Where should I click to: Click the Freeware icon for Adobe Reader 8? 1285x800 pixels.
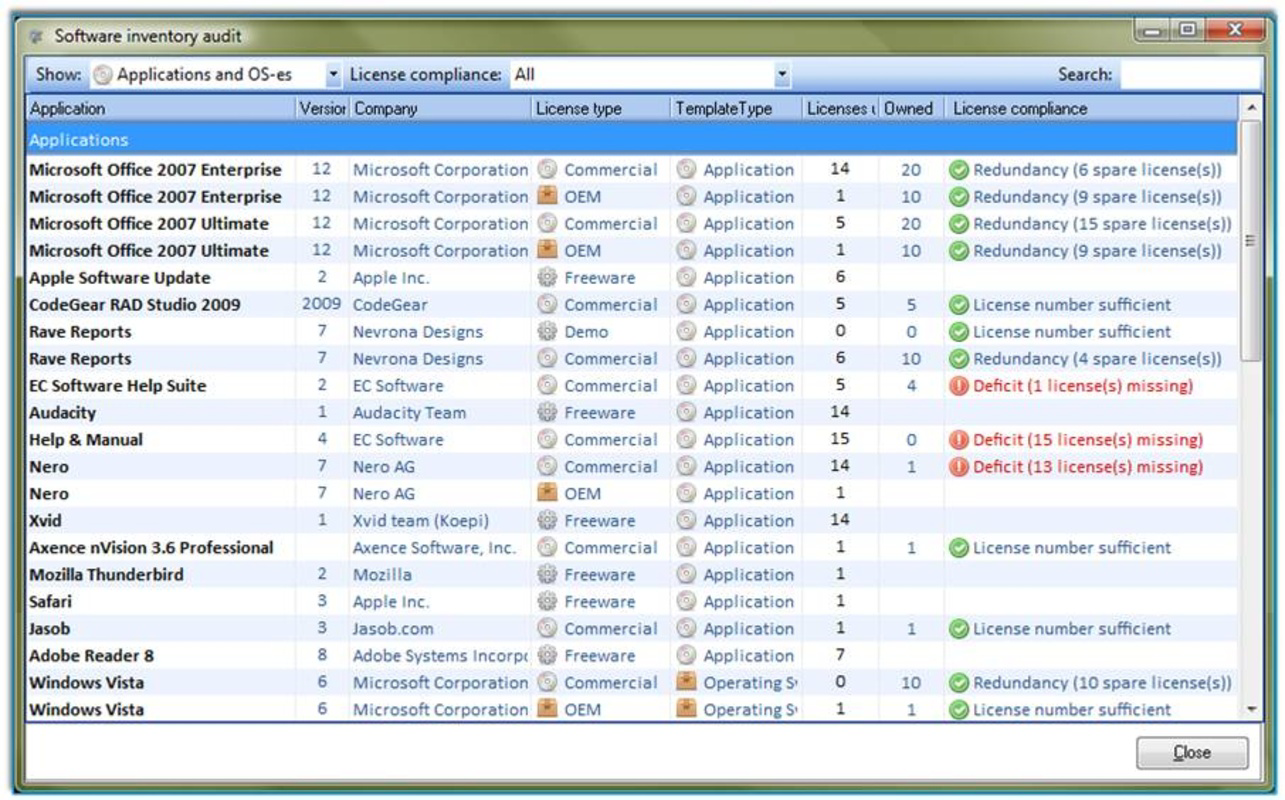[546, 656]
